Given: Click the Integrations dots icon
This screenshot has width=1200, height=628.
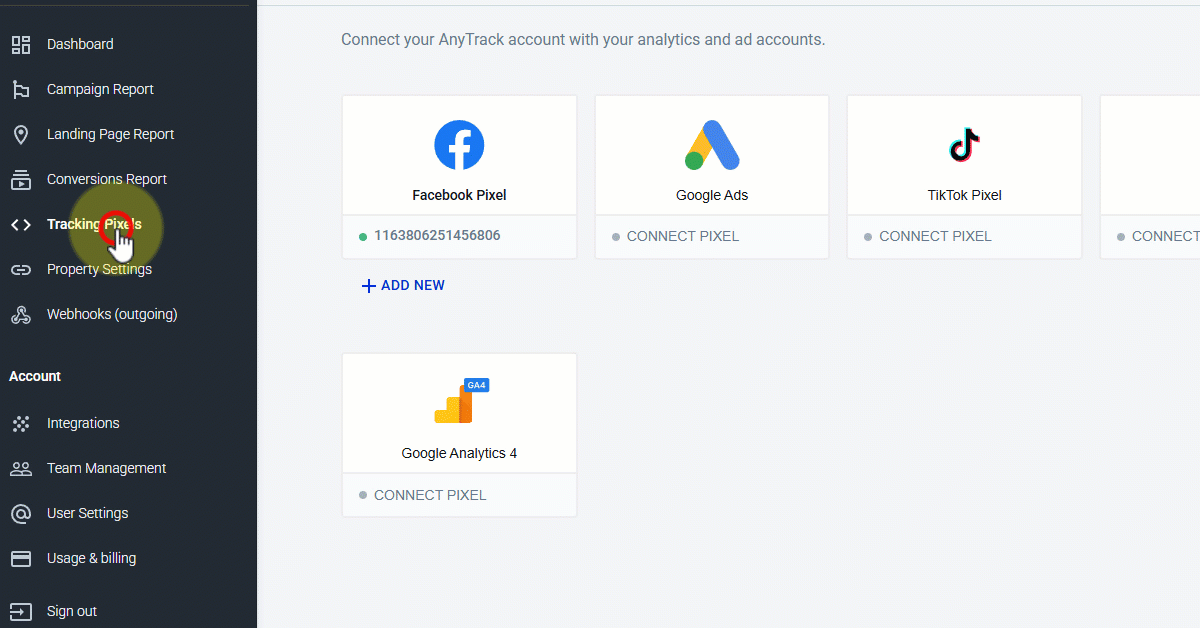Looking at the screenshot, I should (21, 423).
